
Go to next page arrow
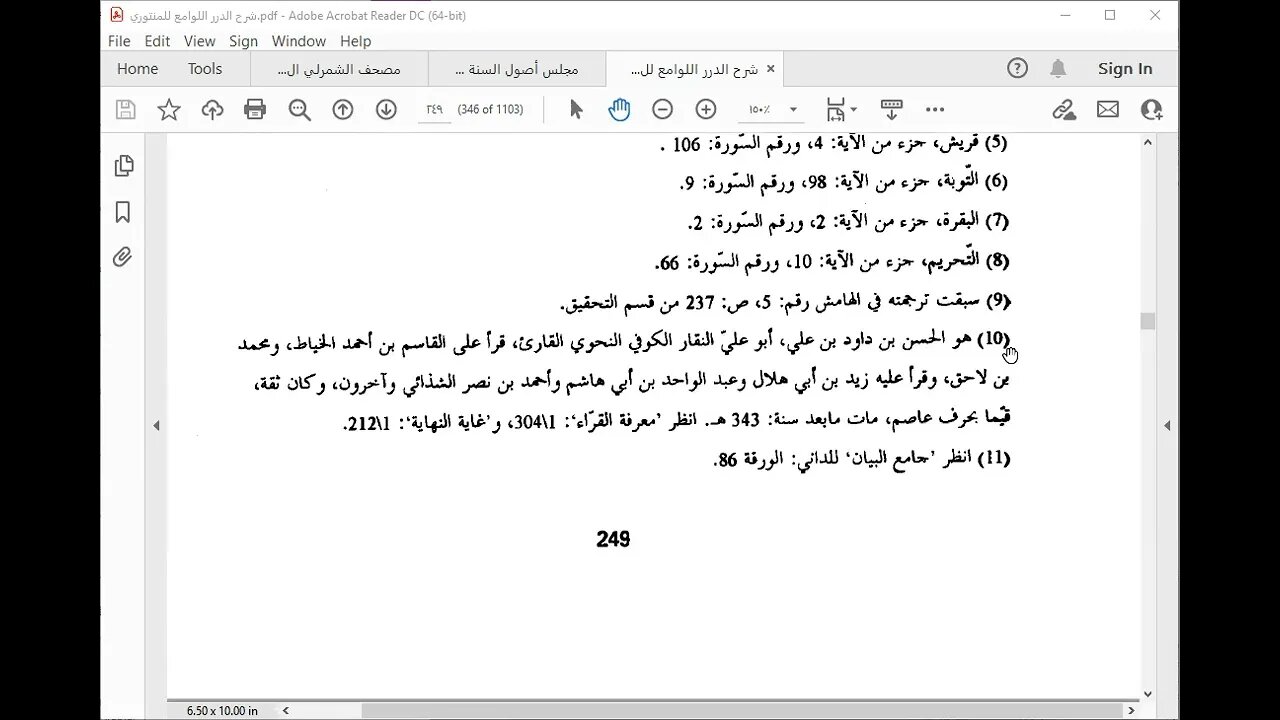coord(386,110)
